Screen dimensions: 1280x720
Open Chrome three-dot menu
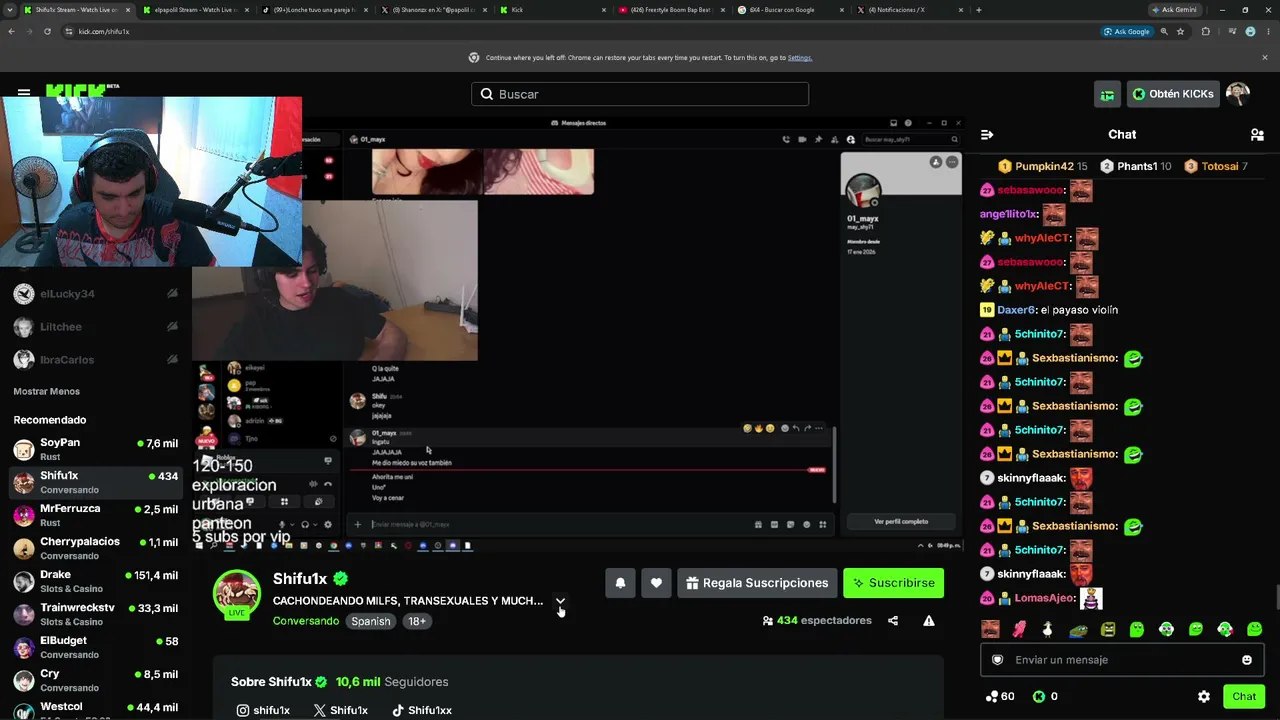point(1267,31)
